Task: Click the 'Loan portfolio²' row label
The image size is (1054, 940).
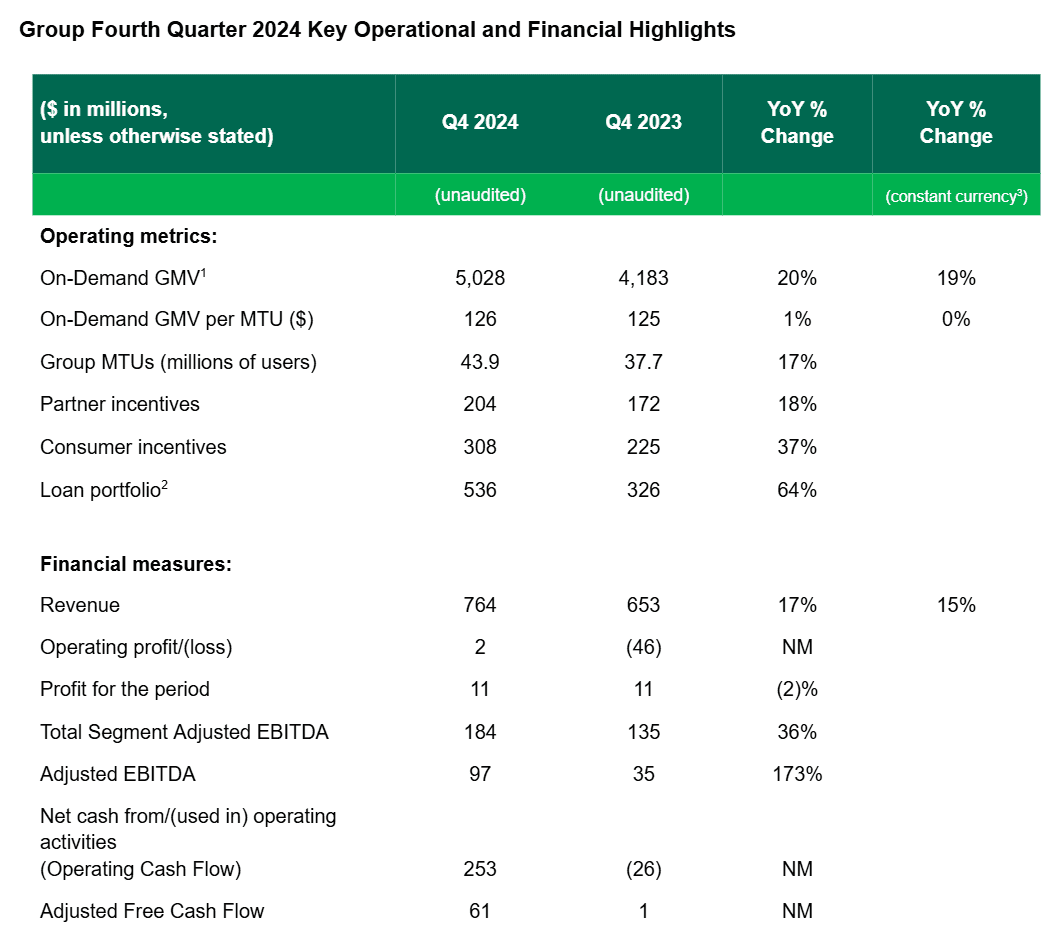Action: coord(104,489)
